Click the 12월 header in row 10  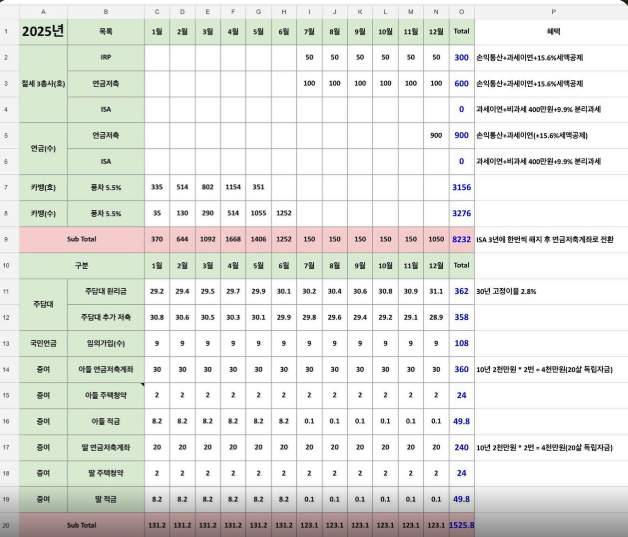click(436, 265)
